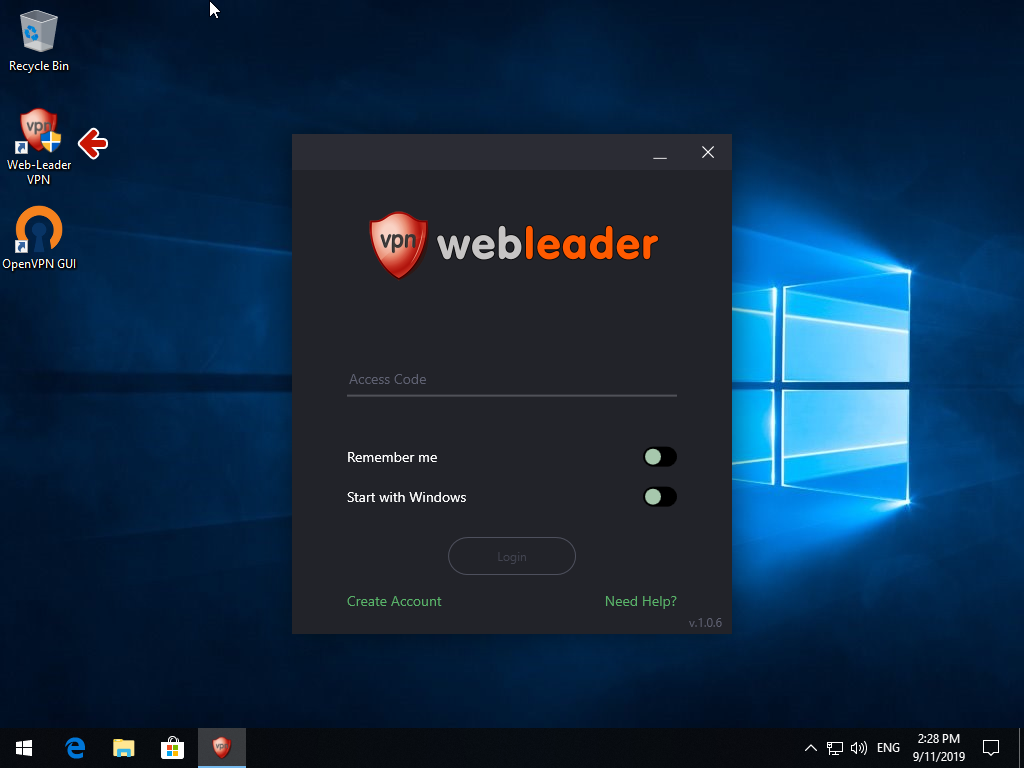The image size is (1024, 768).
Task: Click the Access Code input field
Action: click(x=511, y=380)
